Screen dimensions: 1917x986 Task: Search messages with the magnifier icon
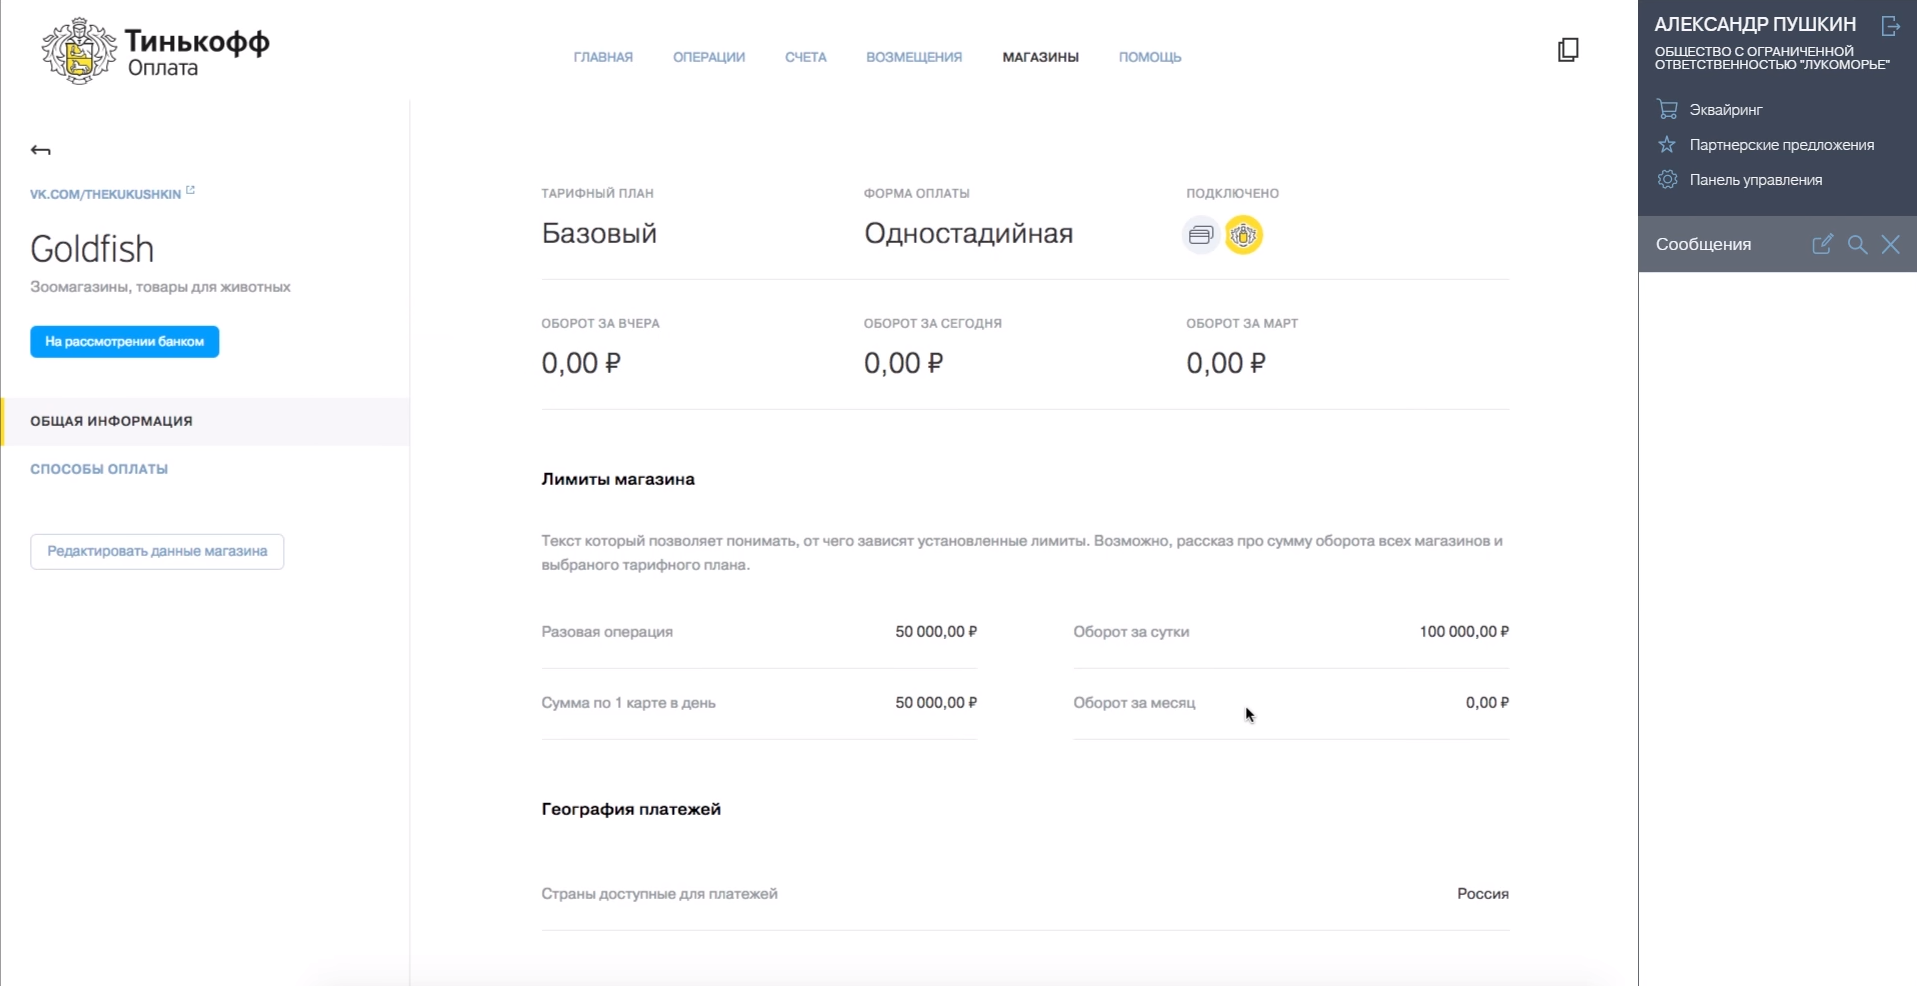coord(1857,245)
